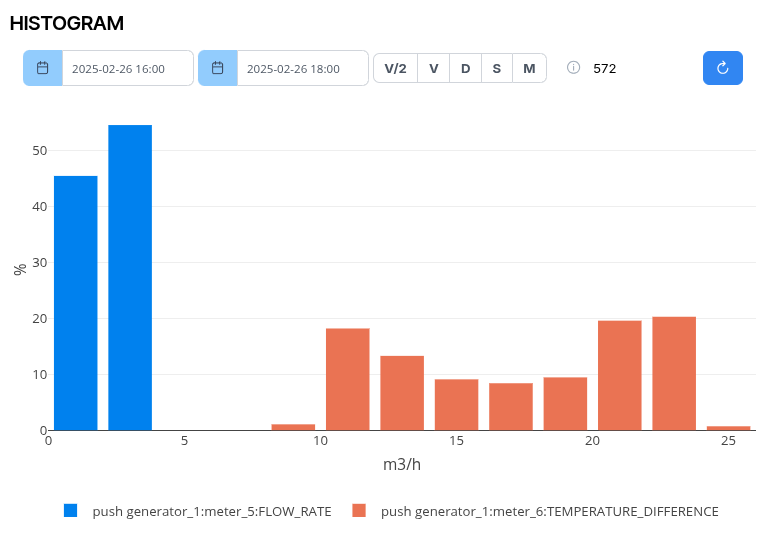The height and width of the screenshot is (534, 761).
Task: Edit the start date 2025-02-26 16:00 field
Action: (x=127, y=69)
